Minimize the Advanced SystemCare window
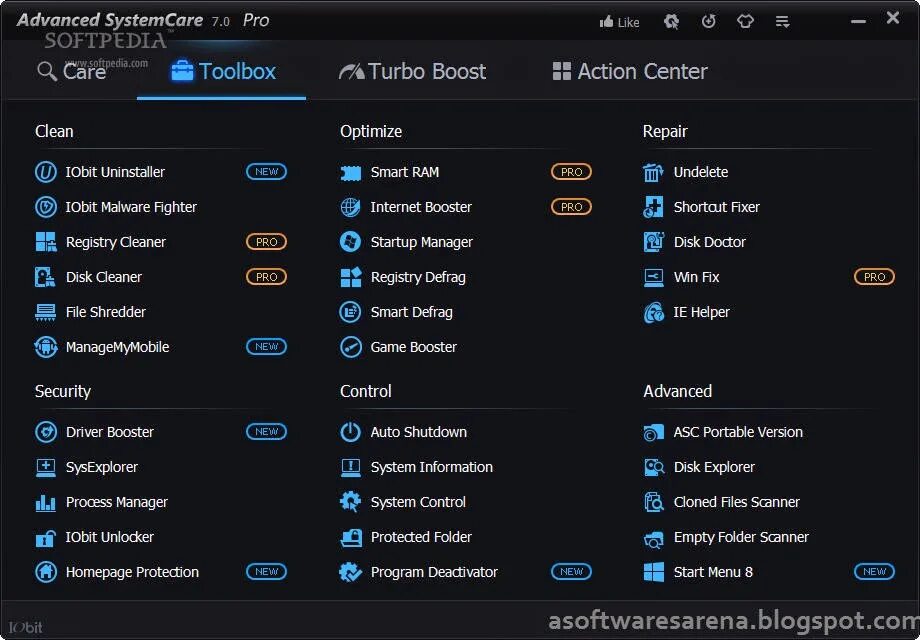Image resolution: width=920 pixels, height=640 pixels. (x=858, y=21)
